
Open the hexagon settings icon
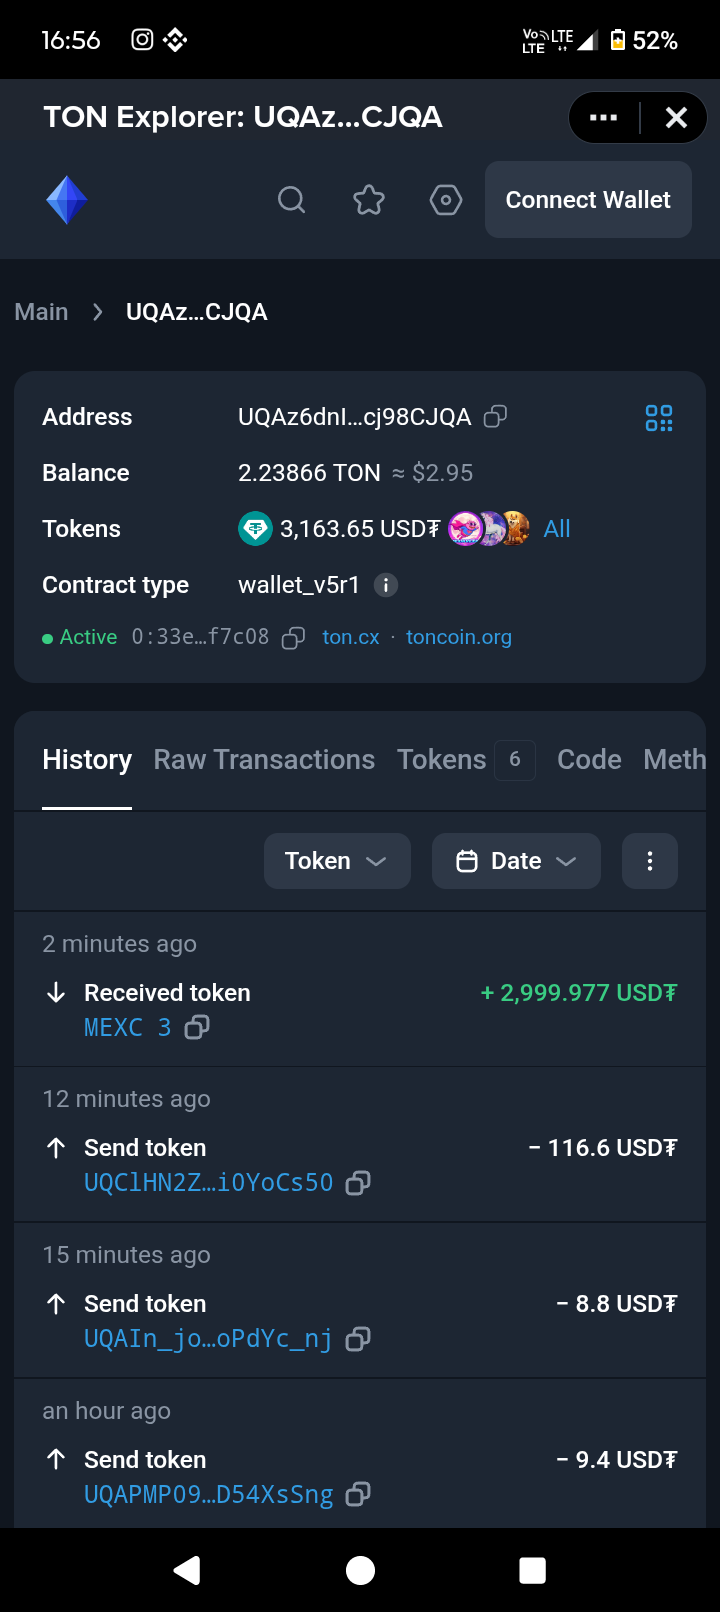445,200
